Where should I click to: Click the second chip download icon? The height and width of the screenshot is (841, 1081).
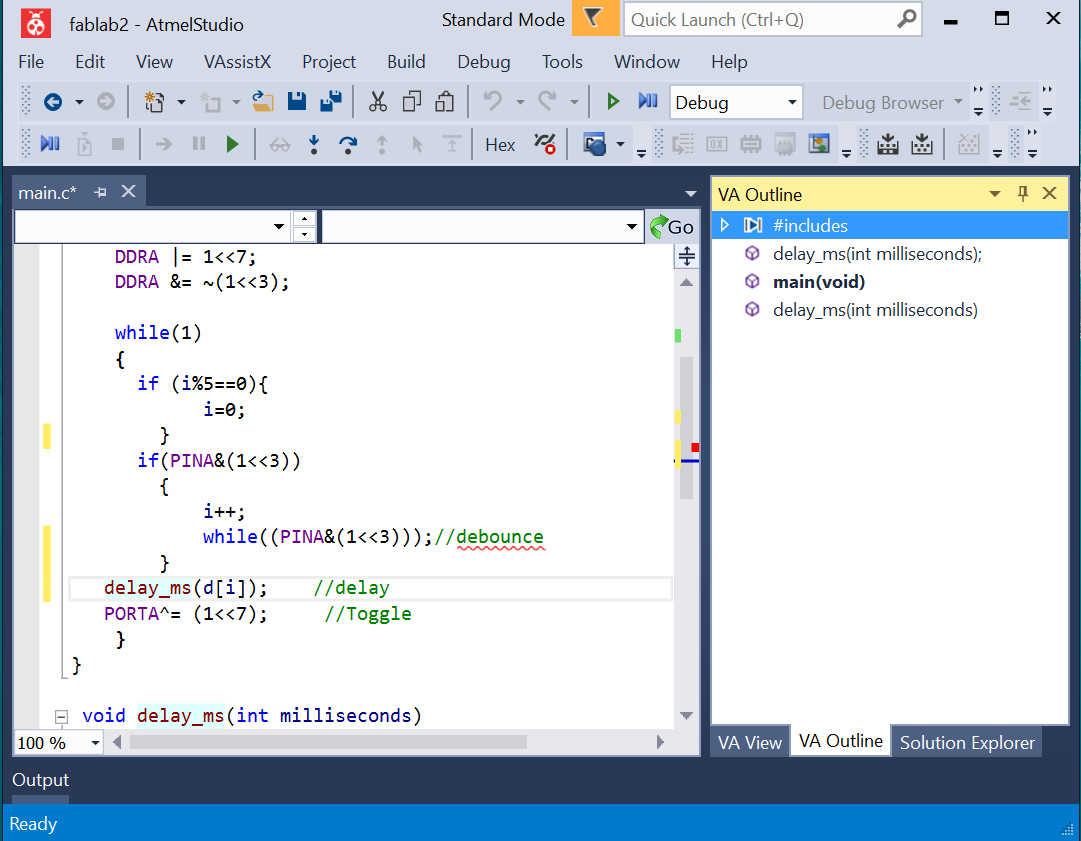coord(922,144)
